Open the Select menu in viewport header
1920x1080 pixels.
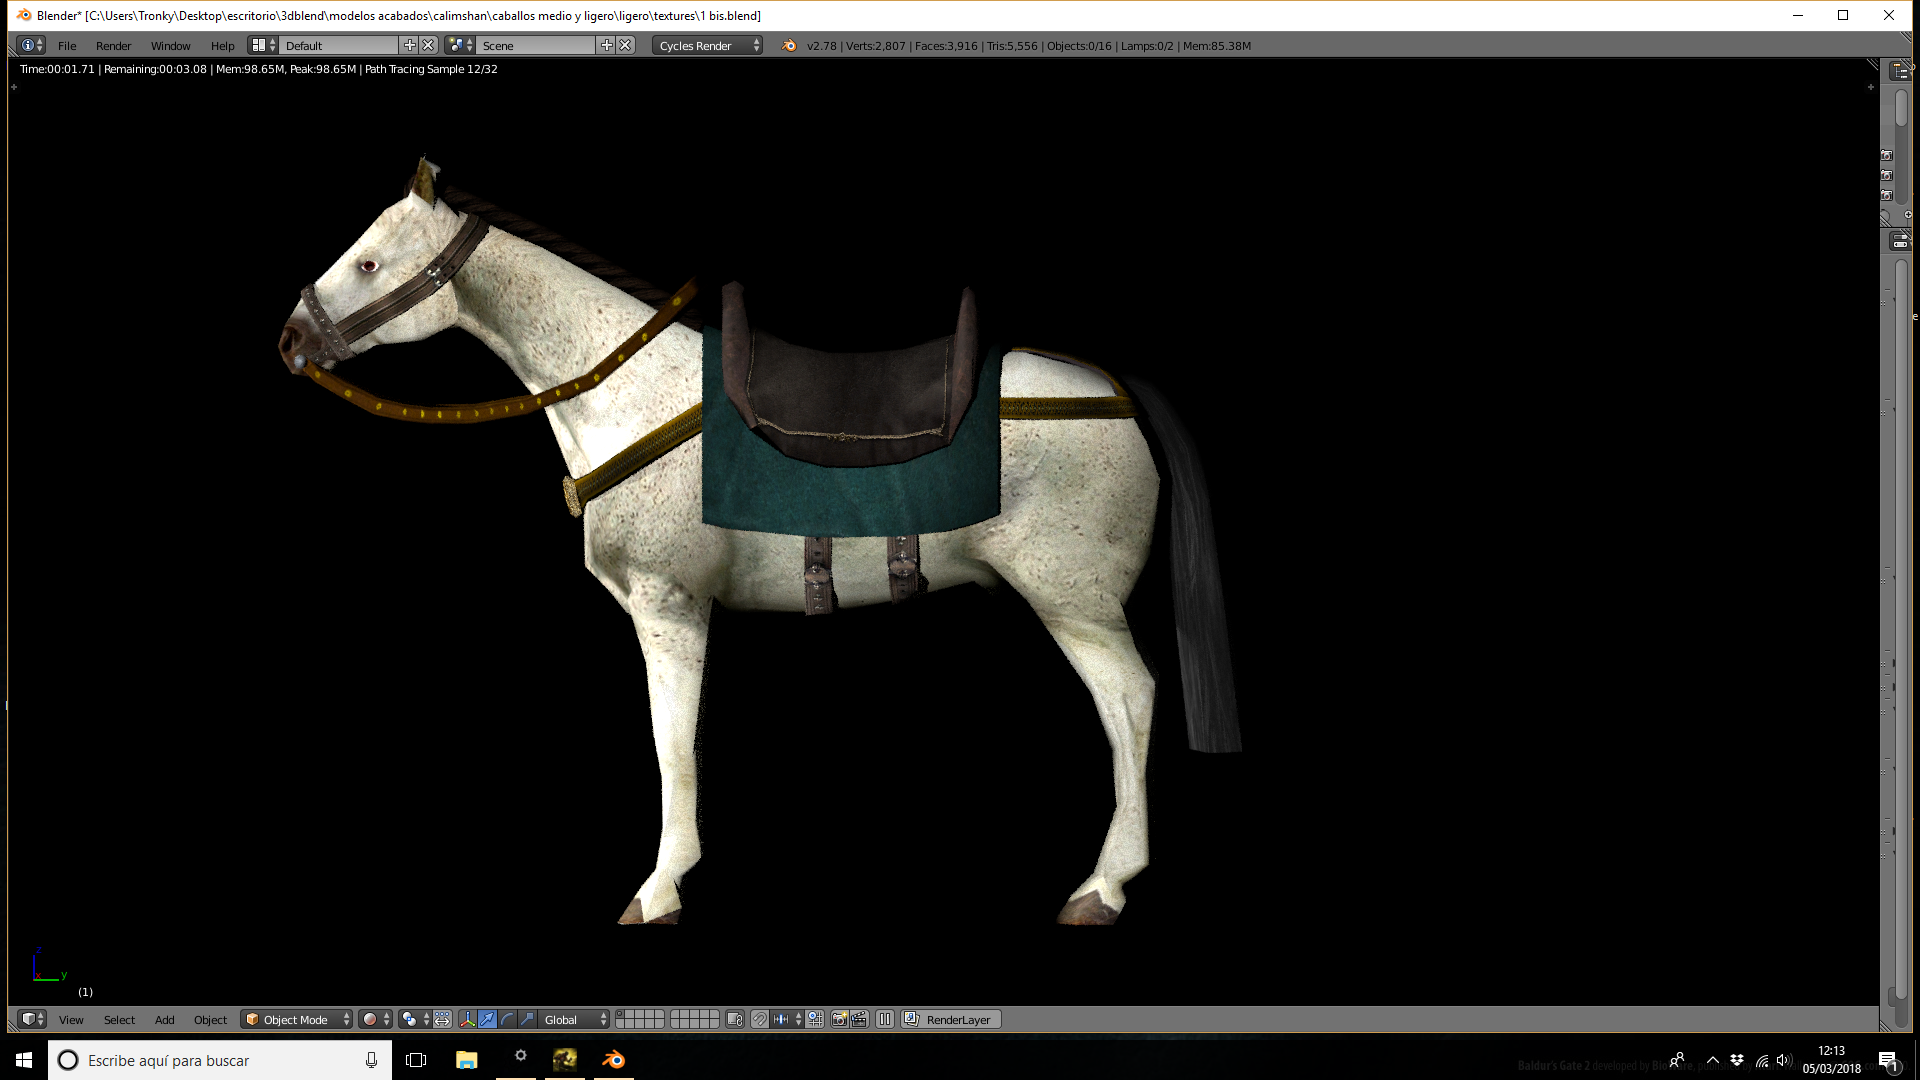tap(119, 1019)
